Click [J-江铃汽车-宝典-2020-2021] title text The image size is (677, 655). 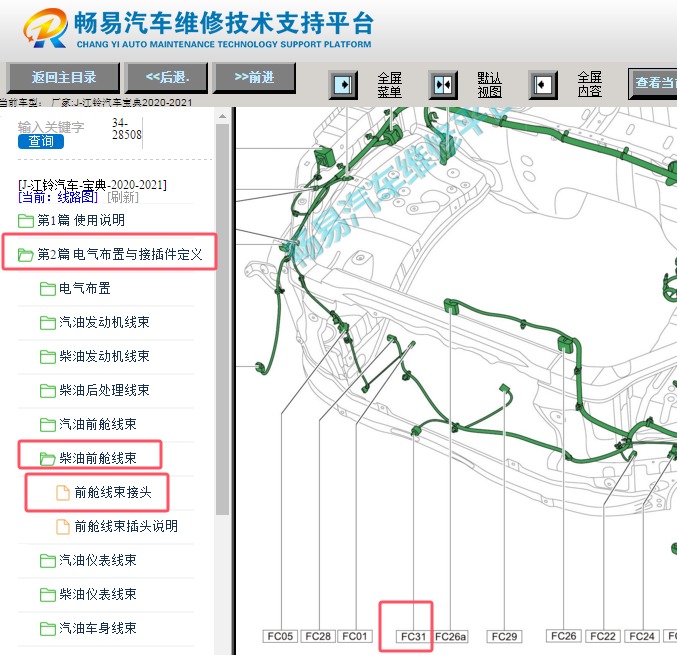tap(92, 185)
